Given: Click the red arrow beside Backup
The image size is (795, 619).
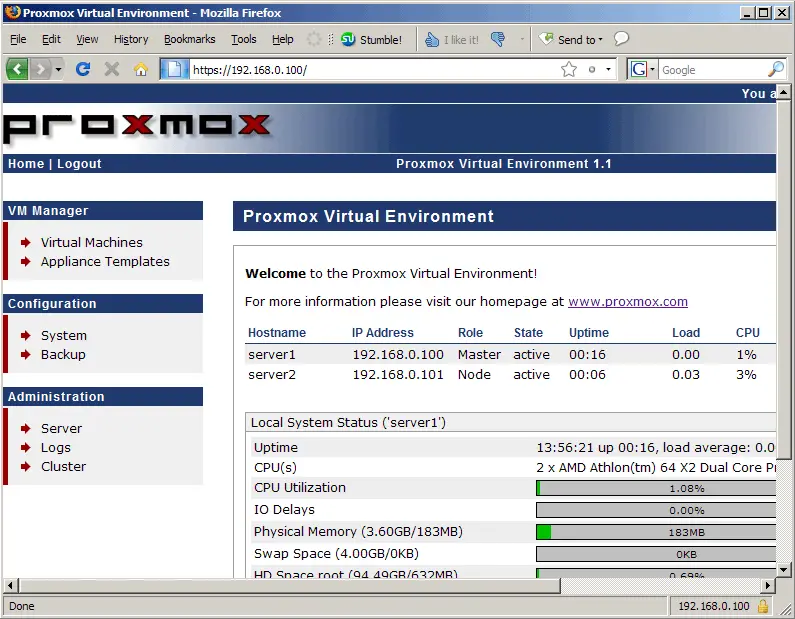Looking at the screenshot, I should click(x=25, y=354).
